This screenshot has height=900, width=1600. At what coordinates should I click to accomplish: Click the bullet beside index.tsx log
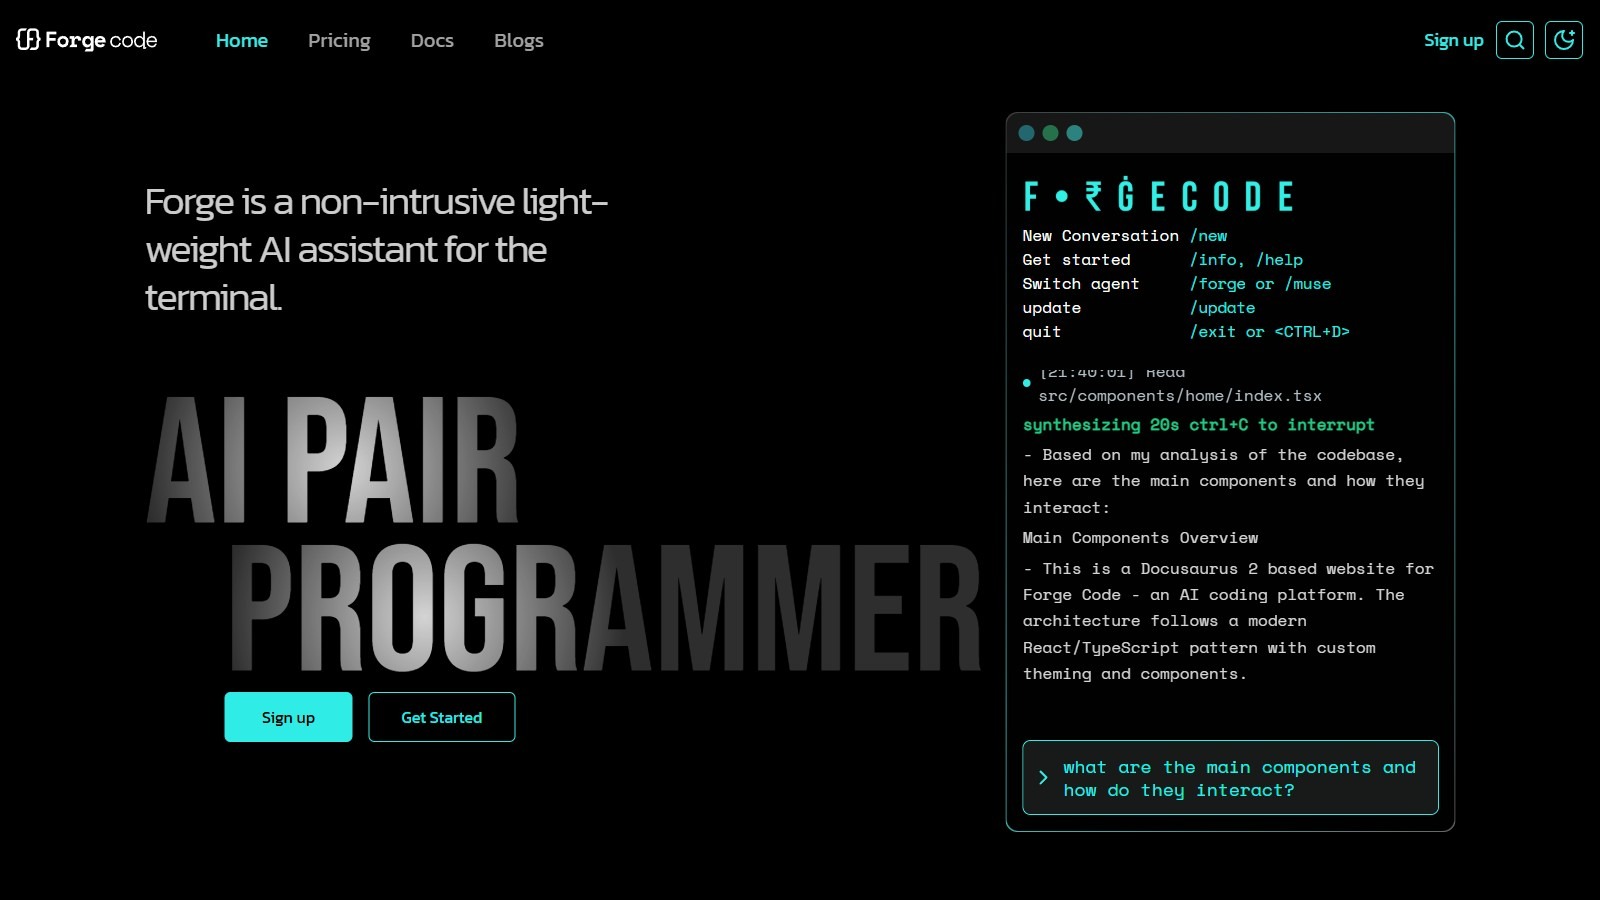tap(1027, 383)
